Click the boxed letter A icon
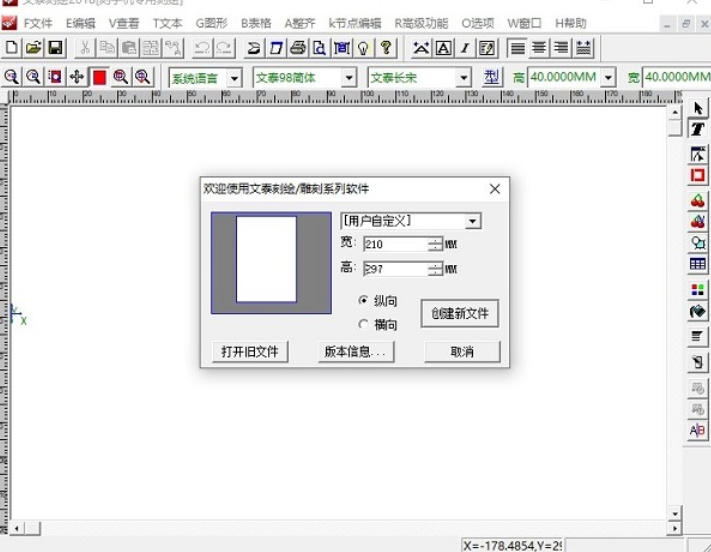This screenshot has height=552, width=711. [x=443, y=48]
